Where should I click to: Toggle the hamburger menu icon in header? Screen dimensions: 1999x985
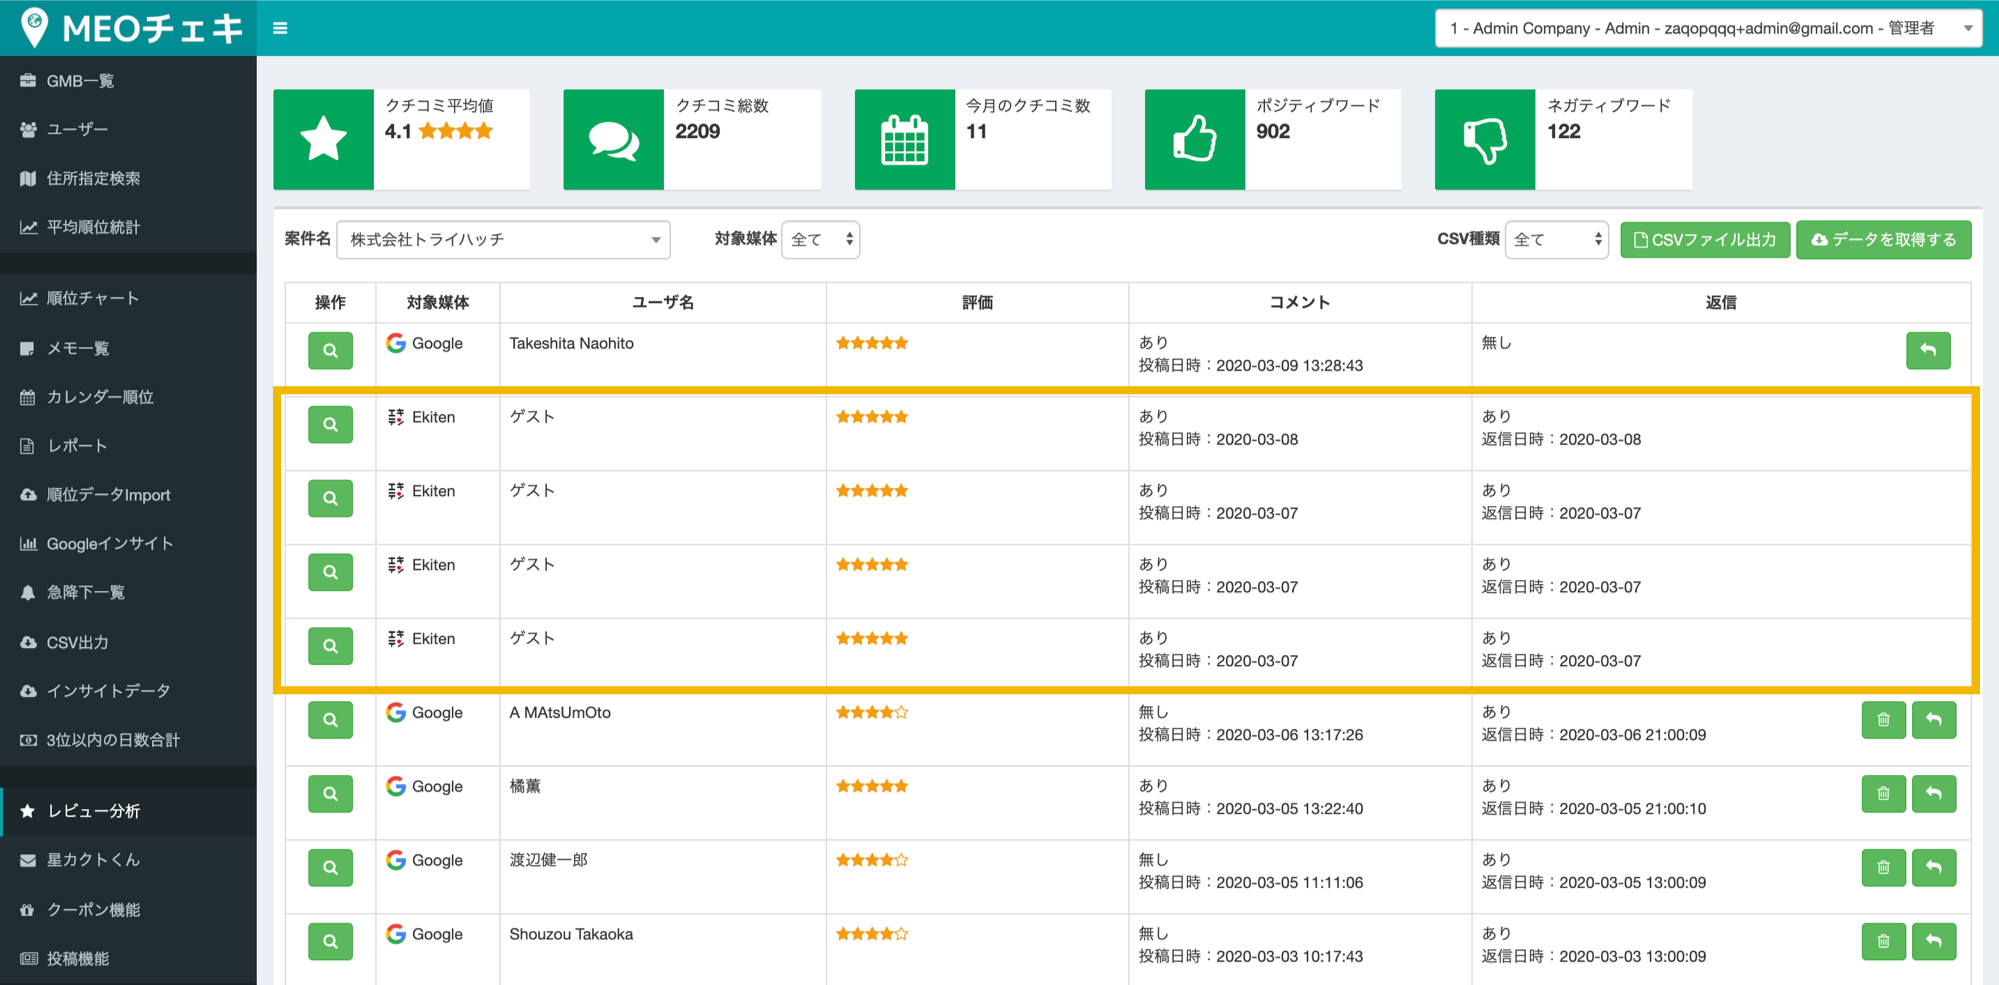pyautogui.click(x=280, y=28)
